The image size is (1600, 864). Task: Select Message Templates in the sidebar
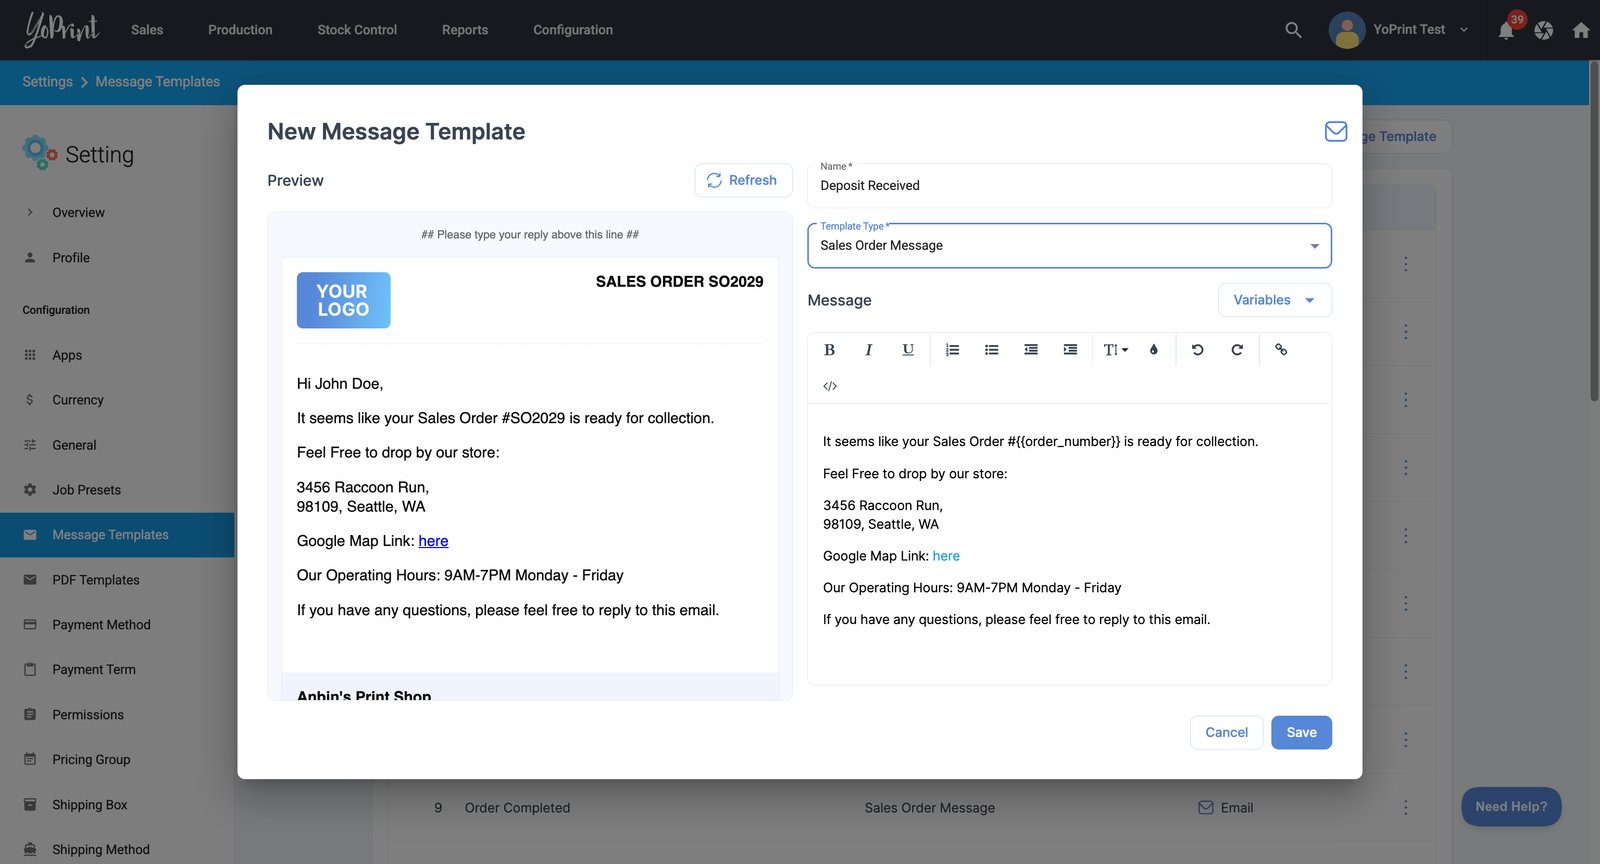click(117, 535)
